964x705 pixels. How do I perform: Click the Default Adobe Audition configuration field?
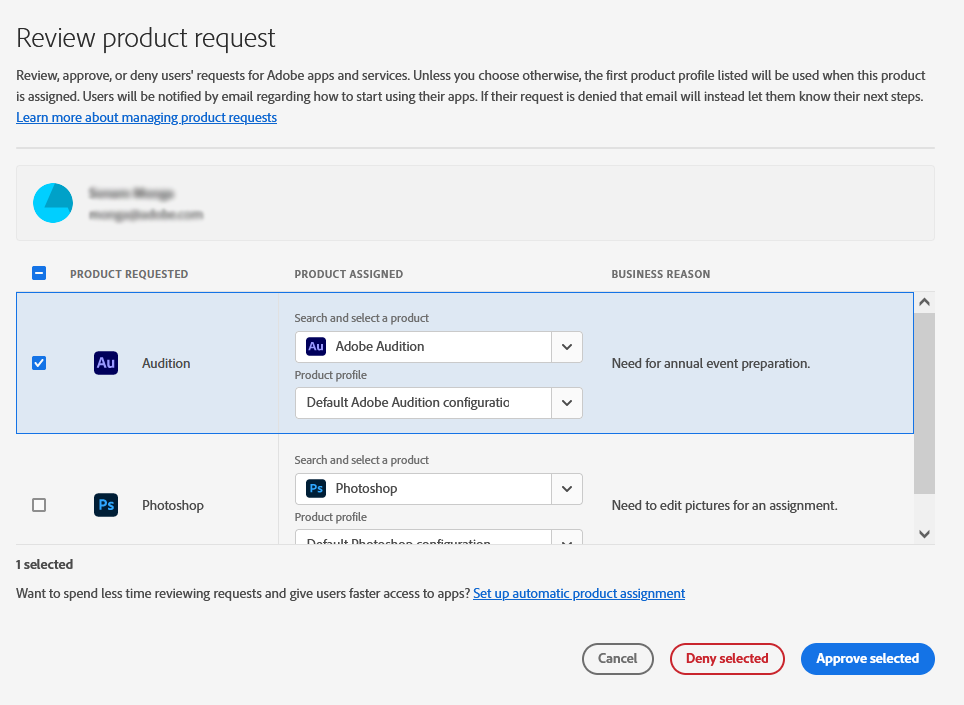(423, 402)
